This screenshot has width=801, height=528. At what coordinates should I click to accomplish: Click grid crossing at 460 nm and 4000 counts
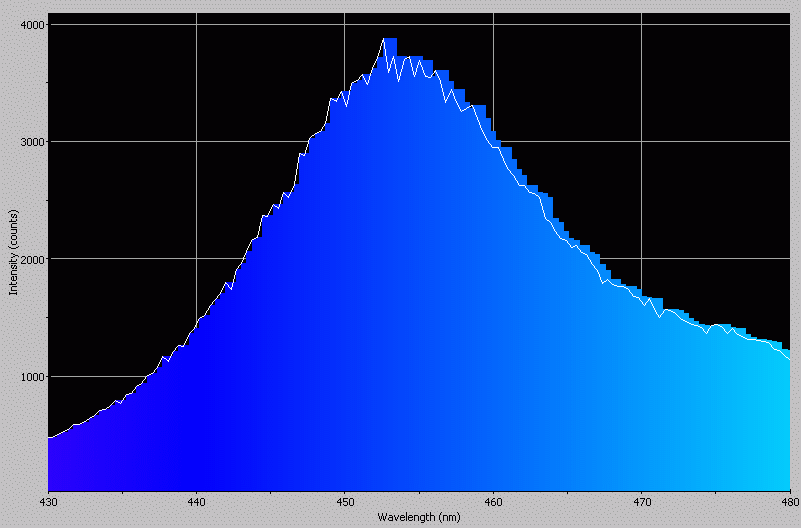coord(493,24)
